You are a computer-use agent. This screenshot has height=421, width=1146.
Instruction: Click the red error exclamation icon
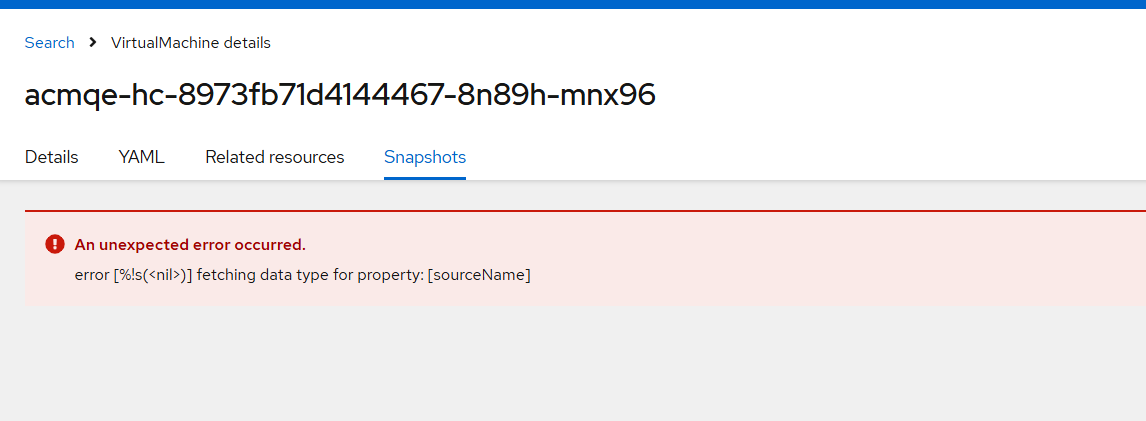pos(55,244)
